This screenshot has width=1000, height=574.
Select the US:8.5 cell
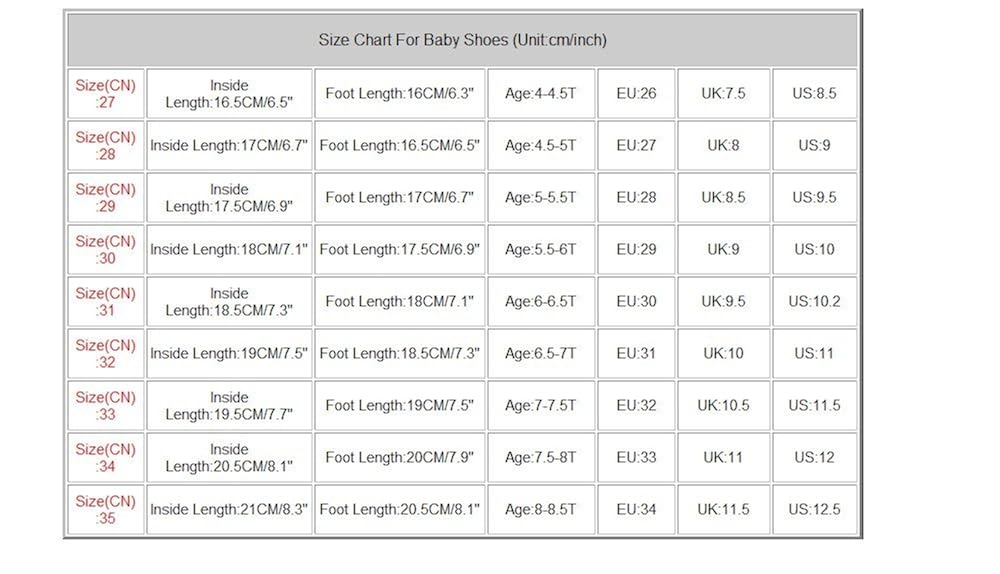coord(814,94)
